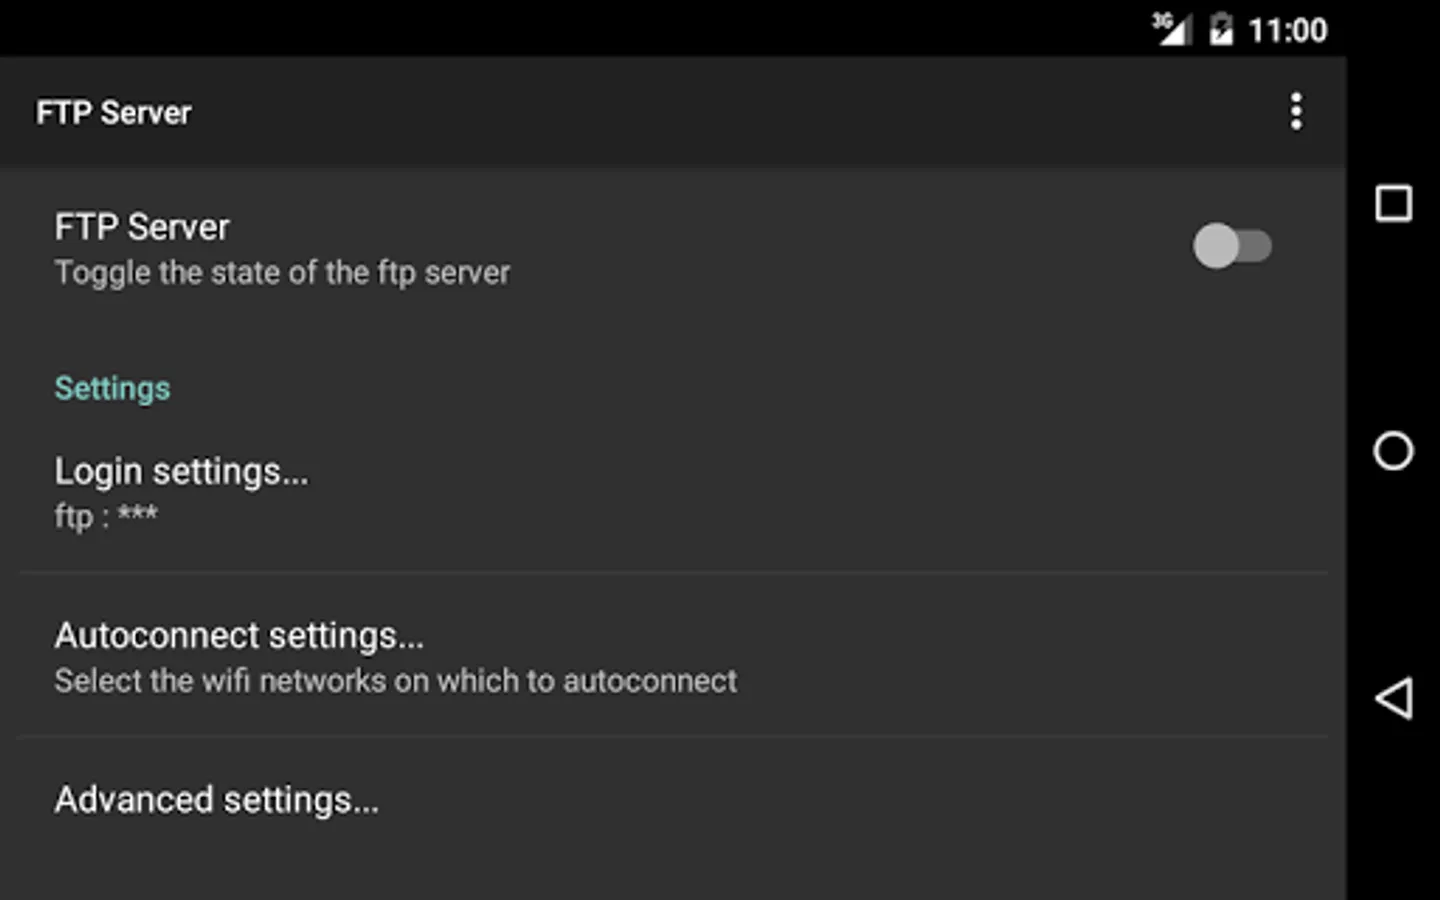Viewport: 1440px width, 900px height.
Task: Open Login settings
Action: click(x=182, y=472)
